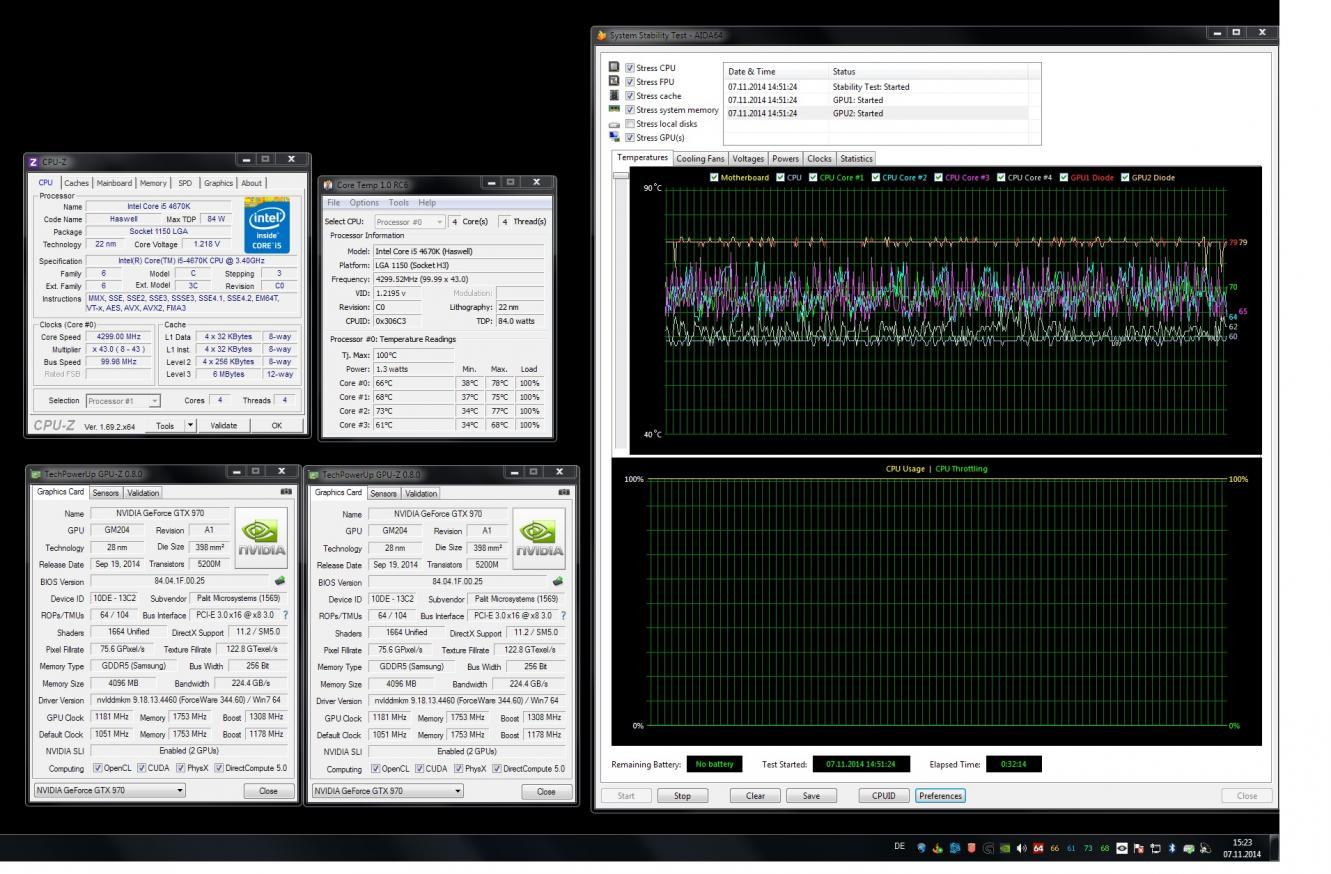1331x874 pixels.
Task: Click the GPU2: Started log row
Action: click(883, 113)
